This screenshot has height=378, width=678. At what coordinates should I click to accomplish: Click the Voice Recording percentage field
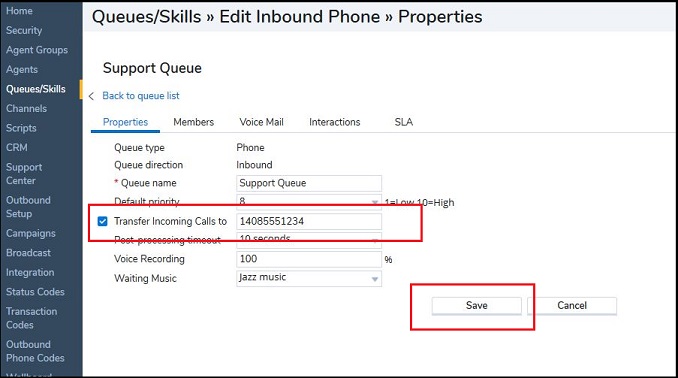point(309,259)
